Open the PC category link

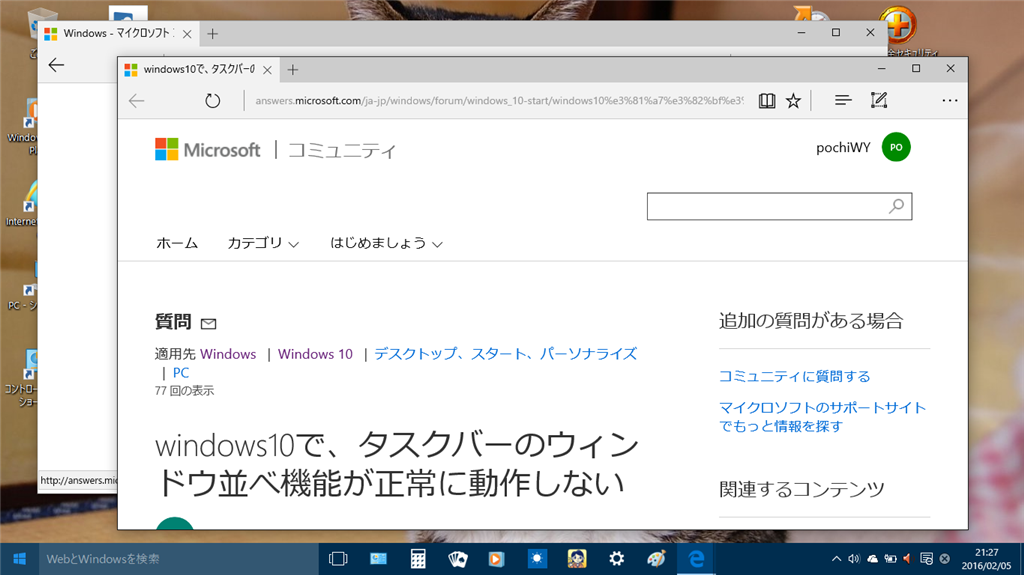point(181,373)
